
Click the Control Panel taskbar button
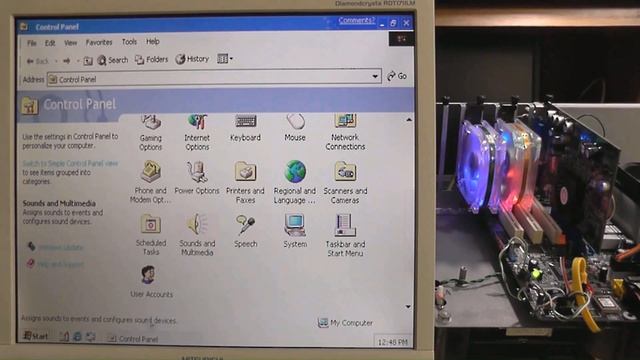(x=133, y=338)
